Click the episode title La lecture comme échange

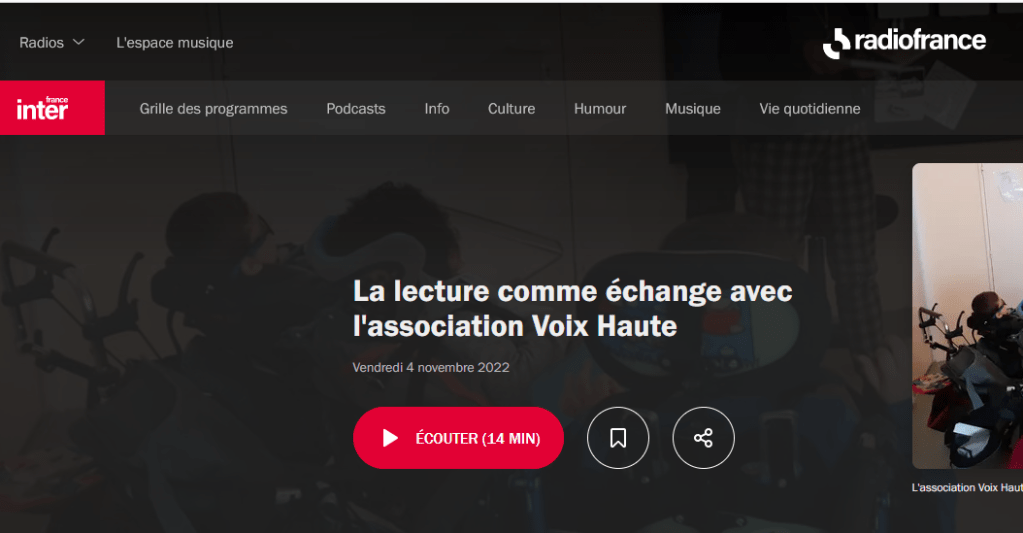click(572, 309)
